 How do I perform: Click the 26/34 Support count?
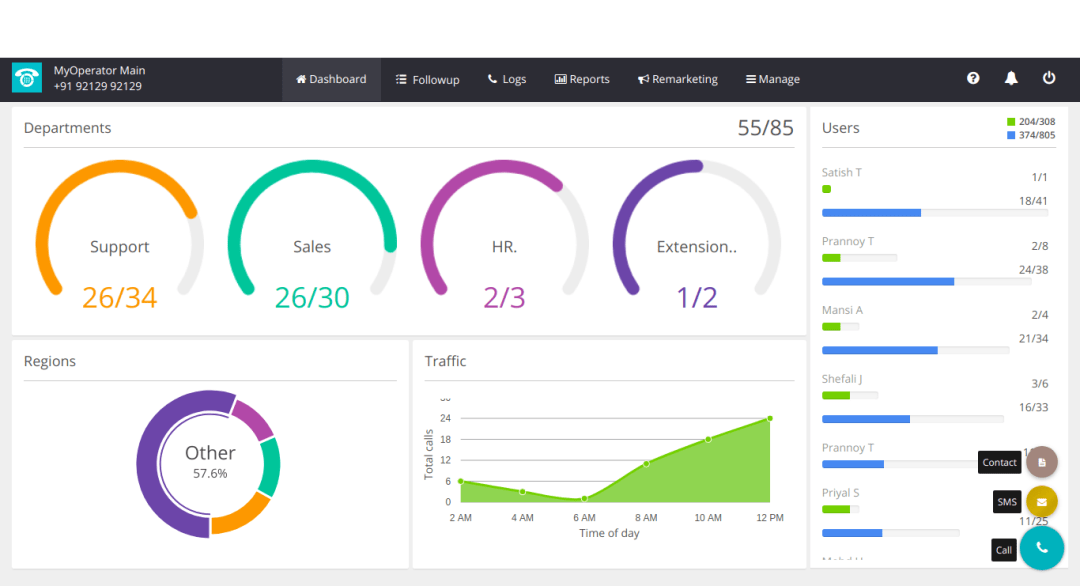click(x=120, y=297)
